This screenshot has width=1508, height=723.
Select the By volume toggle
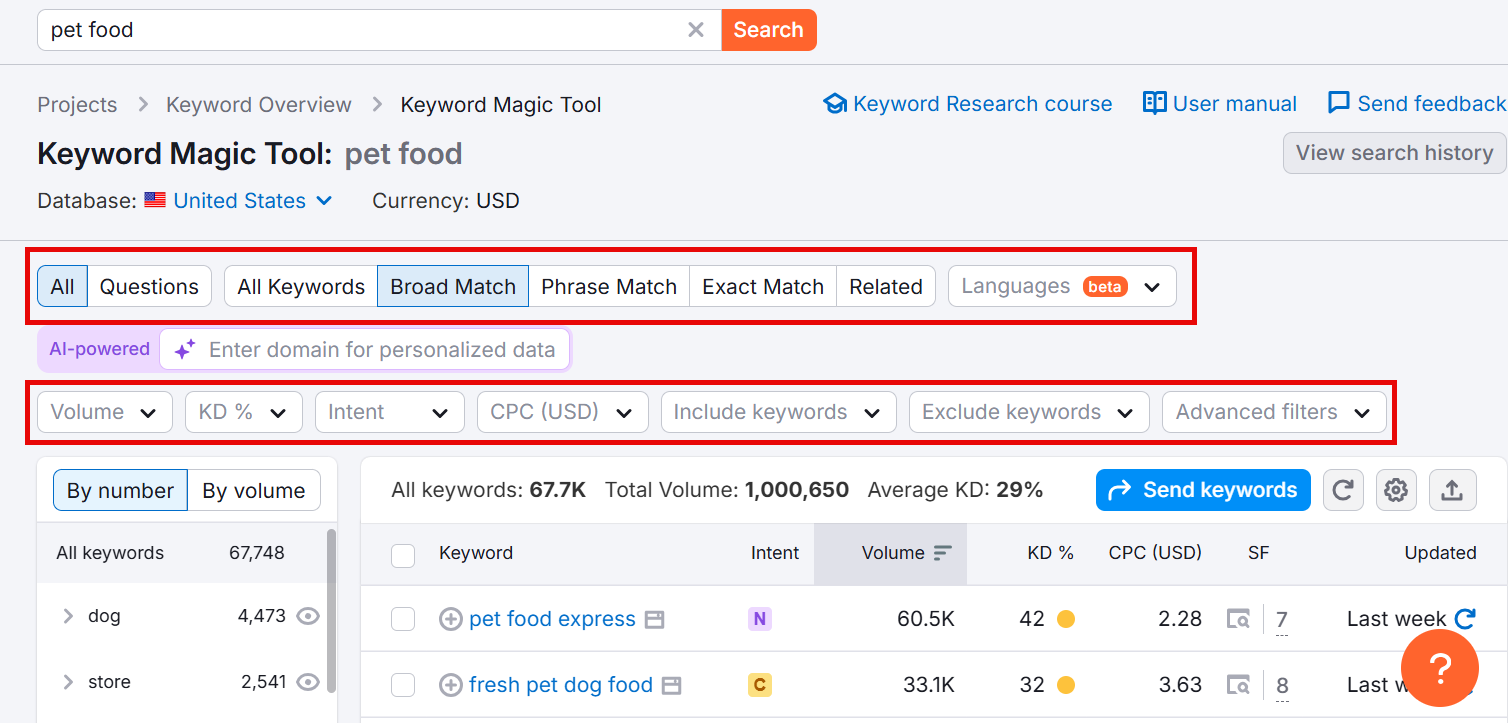point(254,491)
